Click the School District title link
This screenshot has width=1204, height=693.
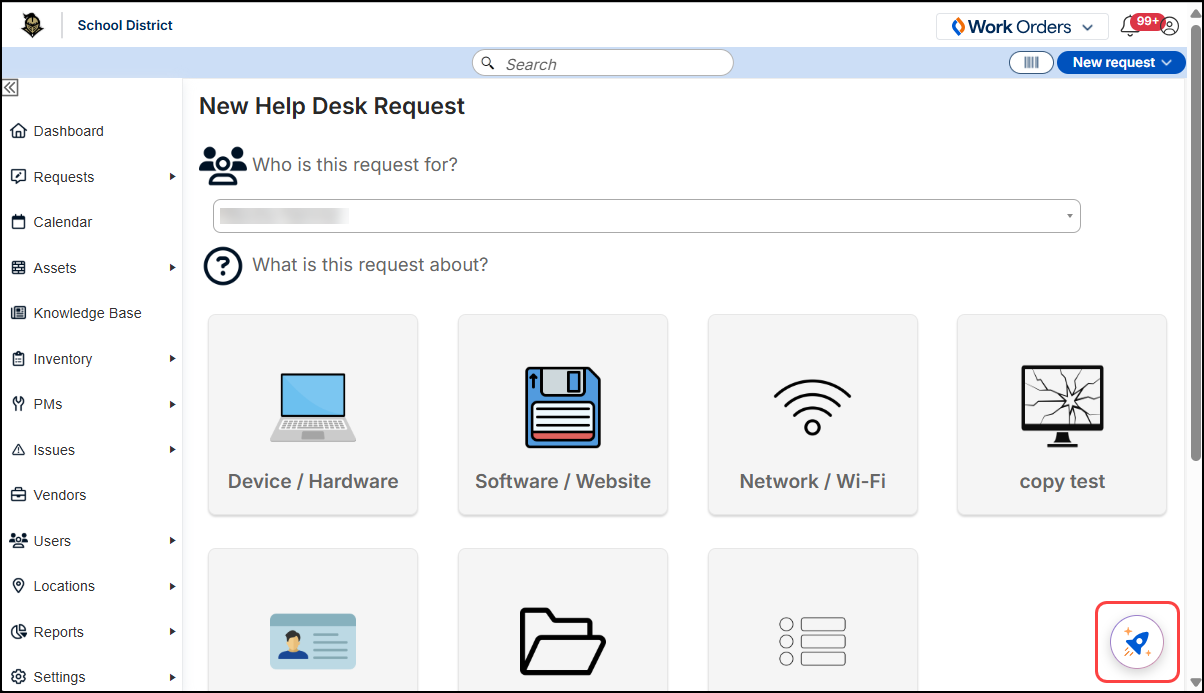(x=125, y=25)
